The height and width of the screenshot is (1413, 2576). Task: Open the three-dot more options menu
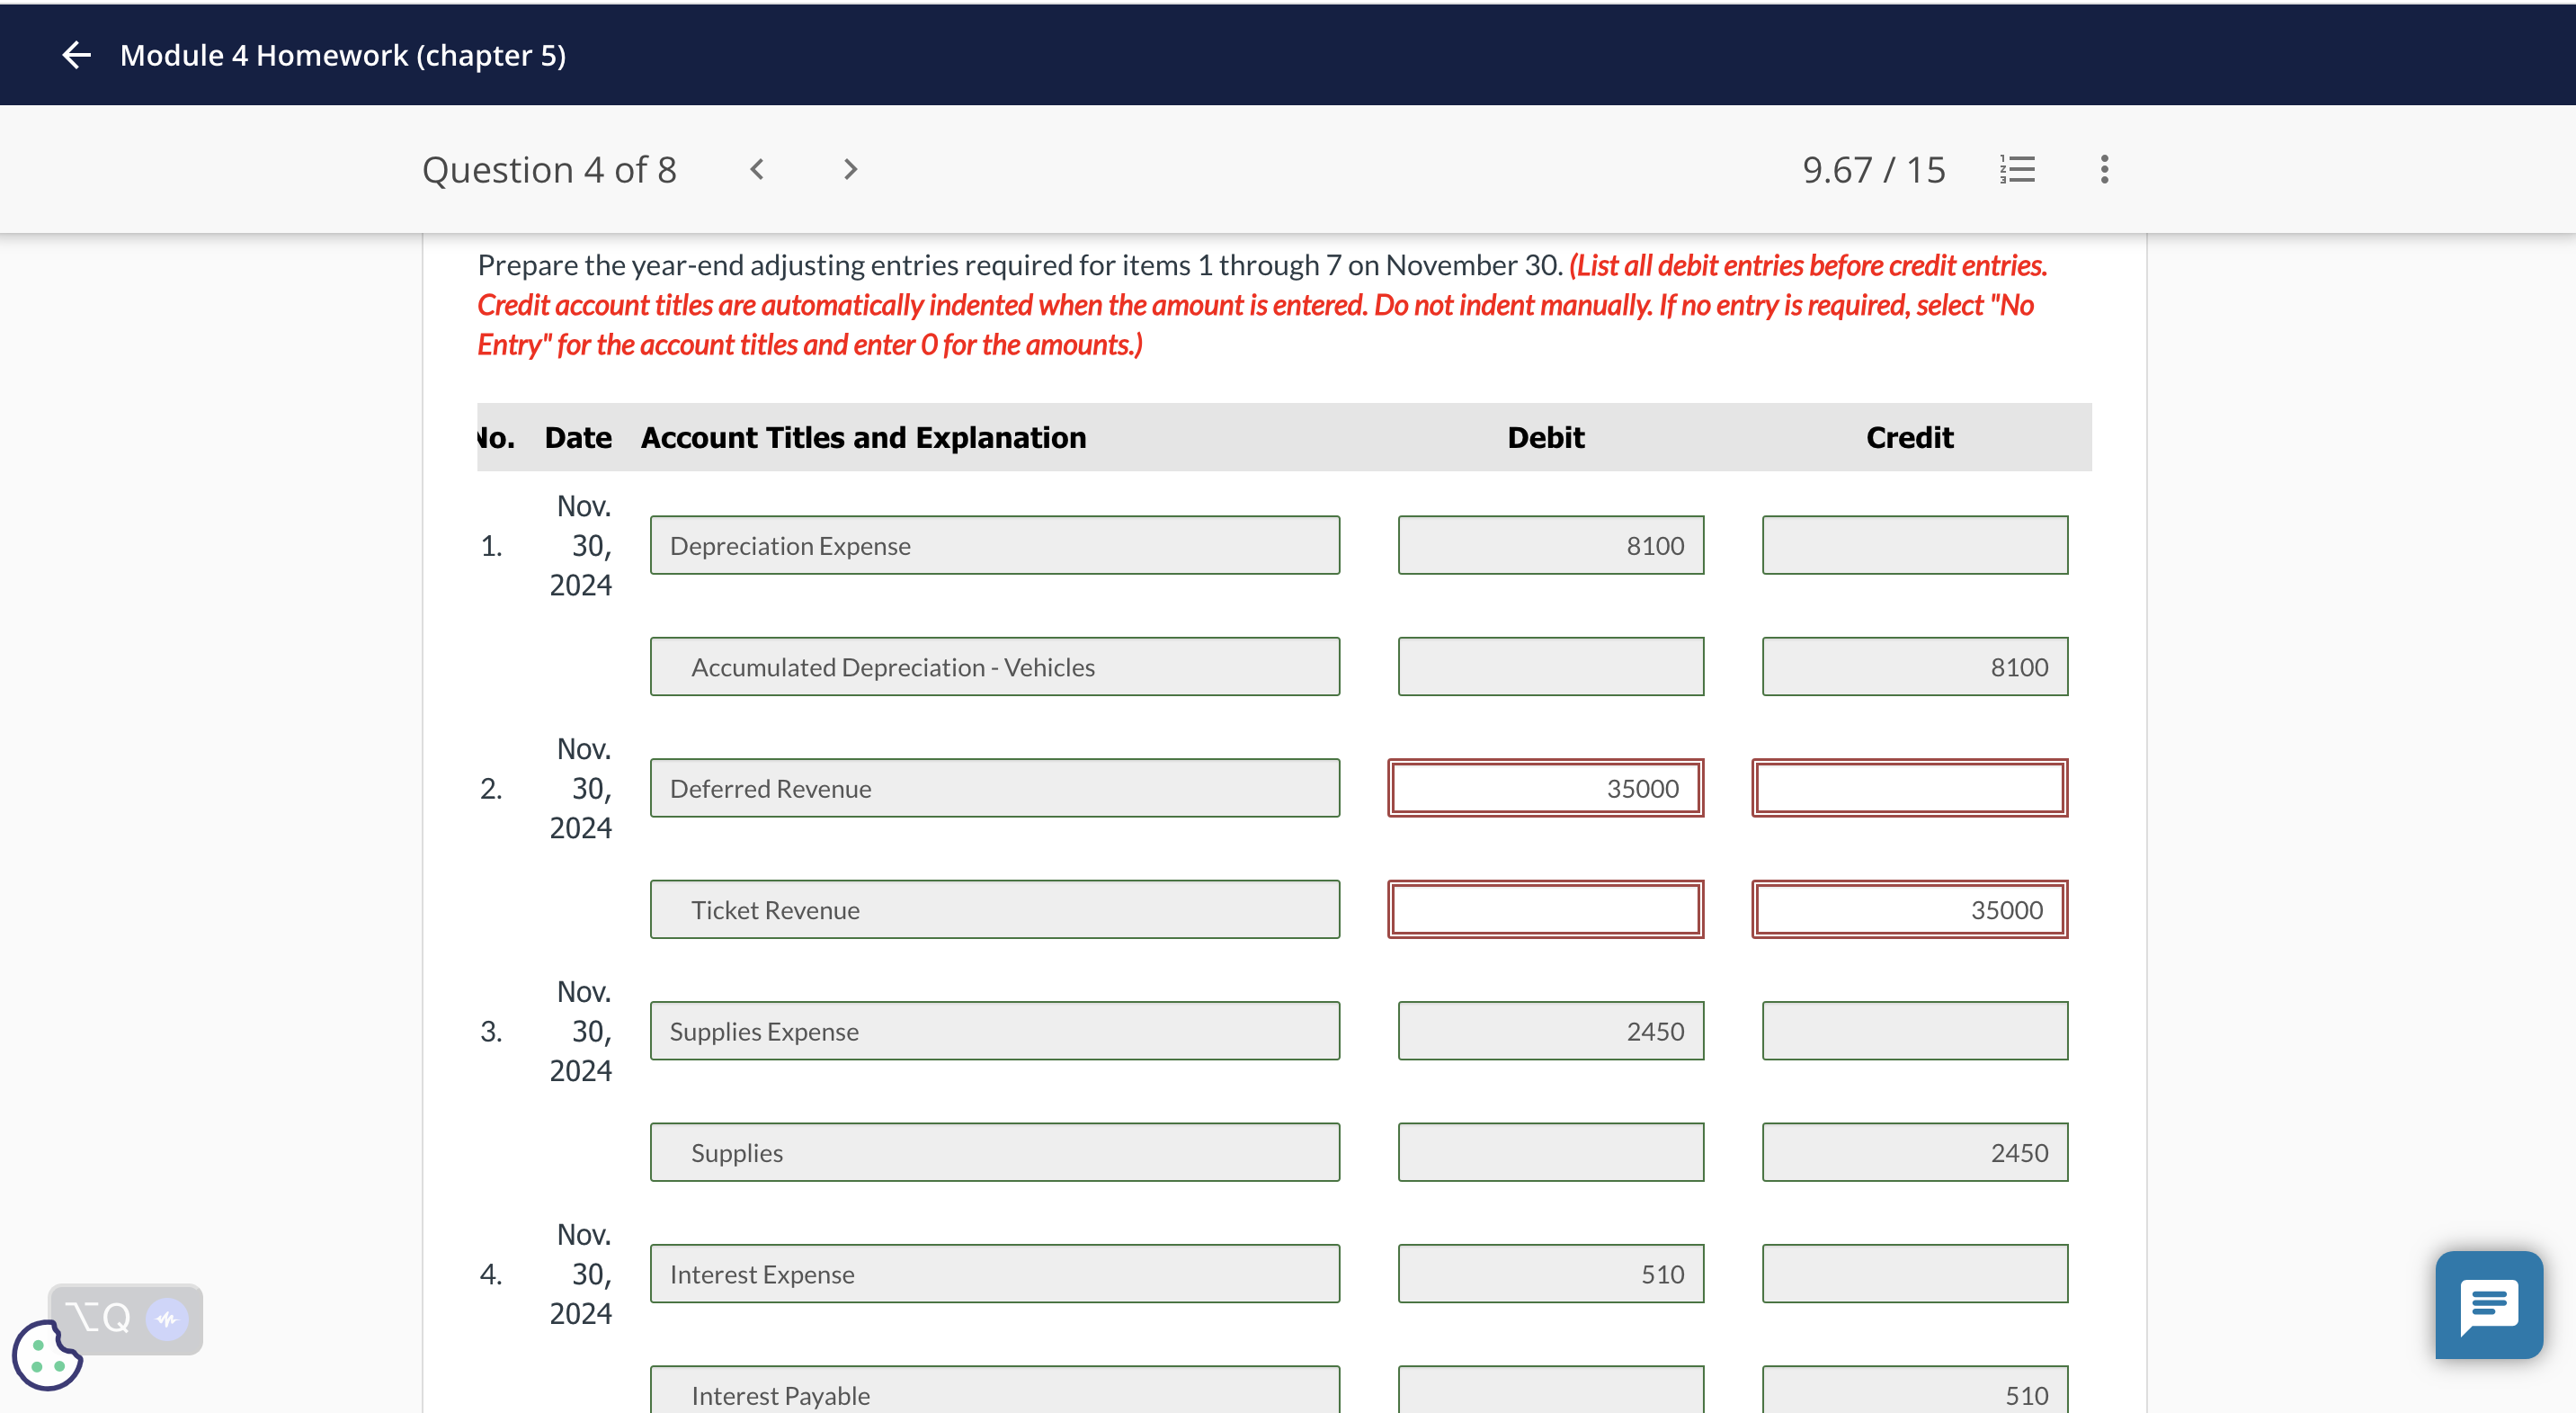pos(2104,169)
